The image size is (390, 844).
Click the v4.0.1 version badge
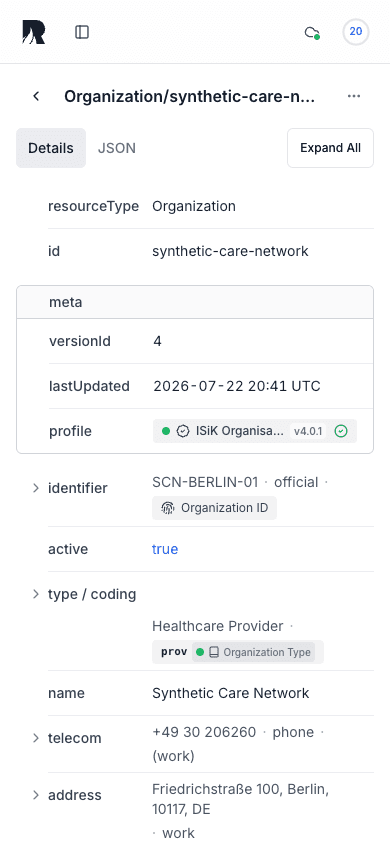(x=309, y=431)
